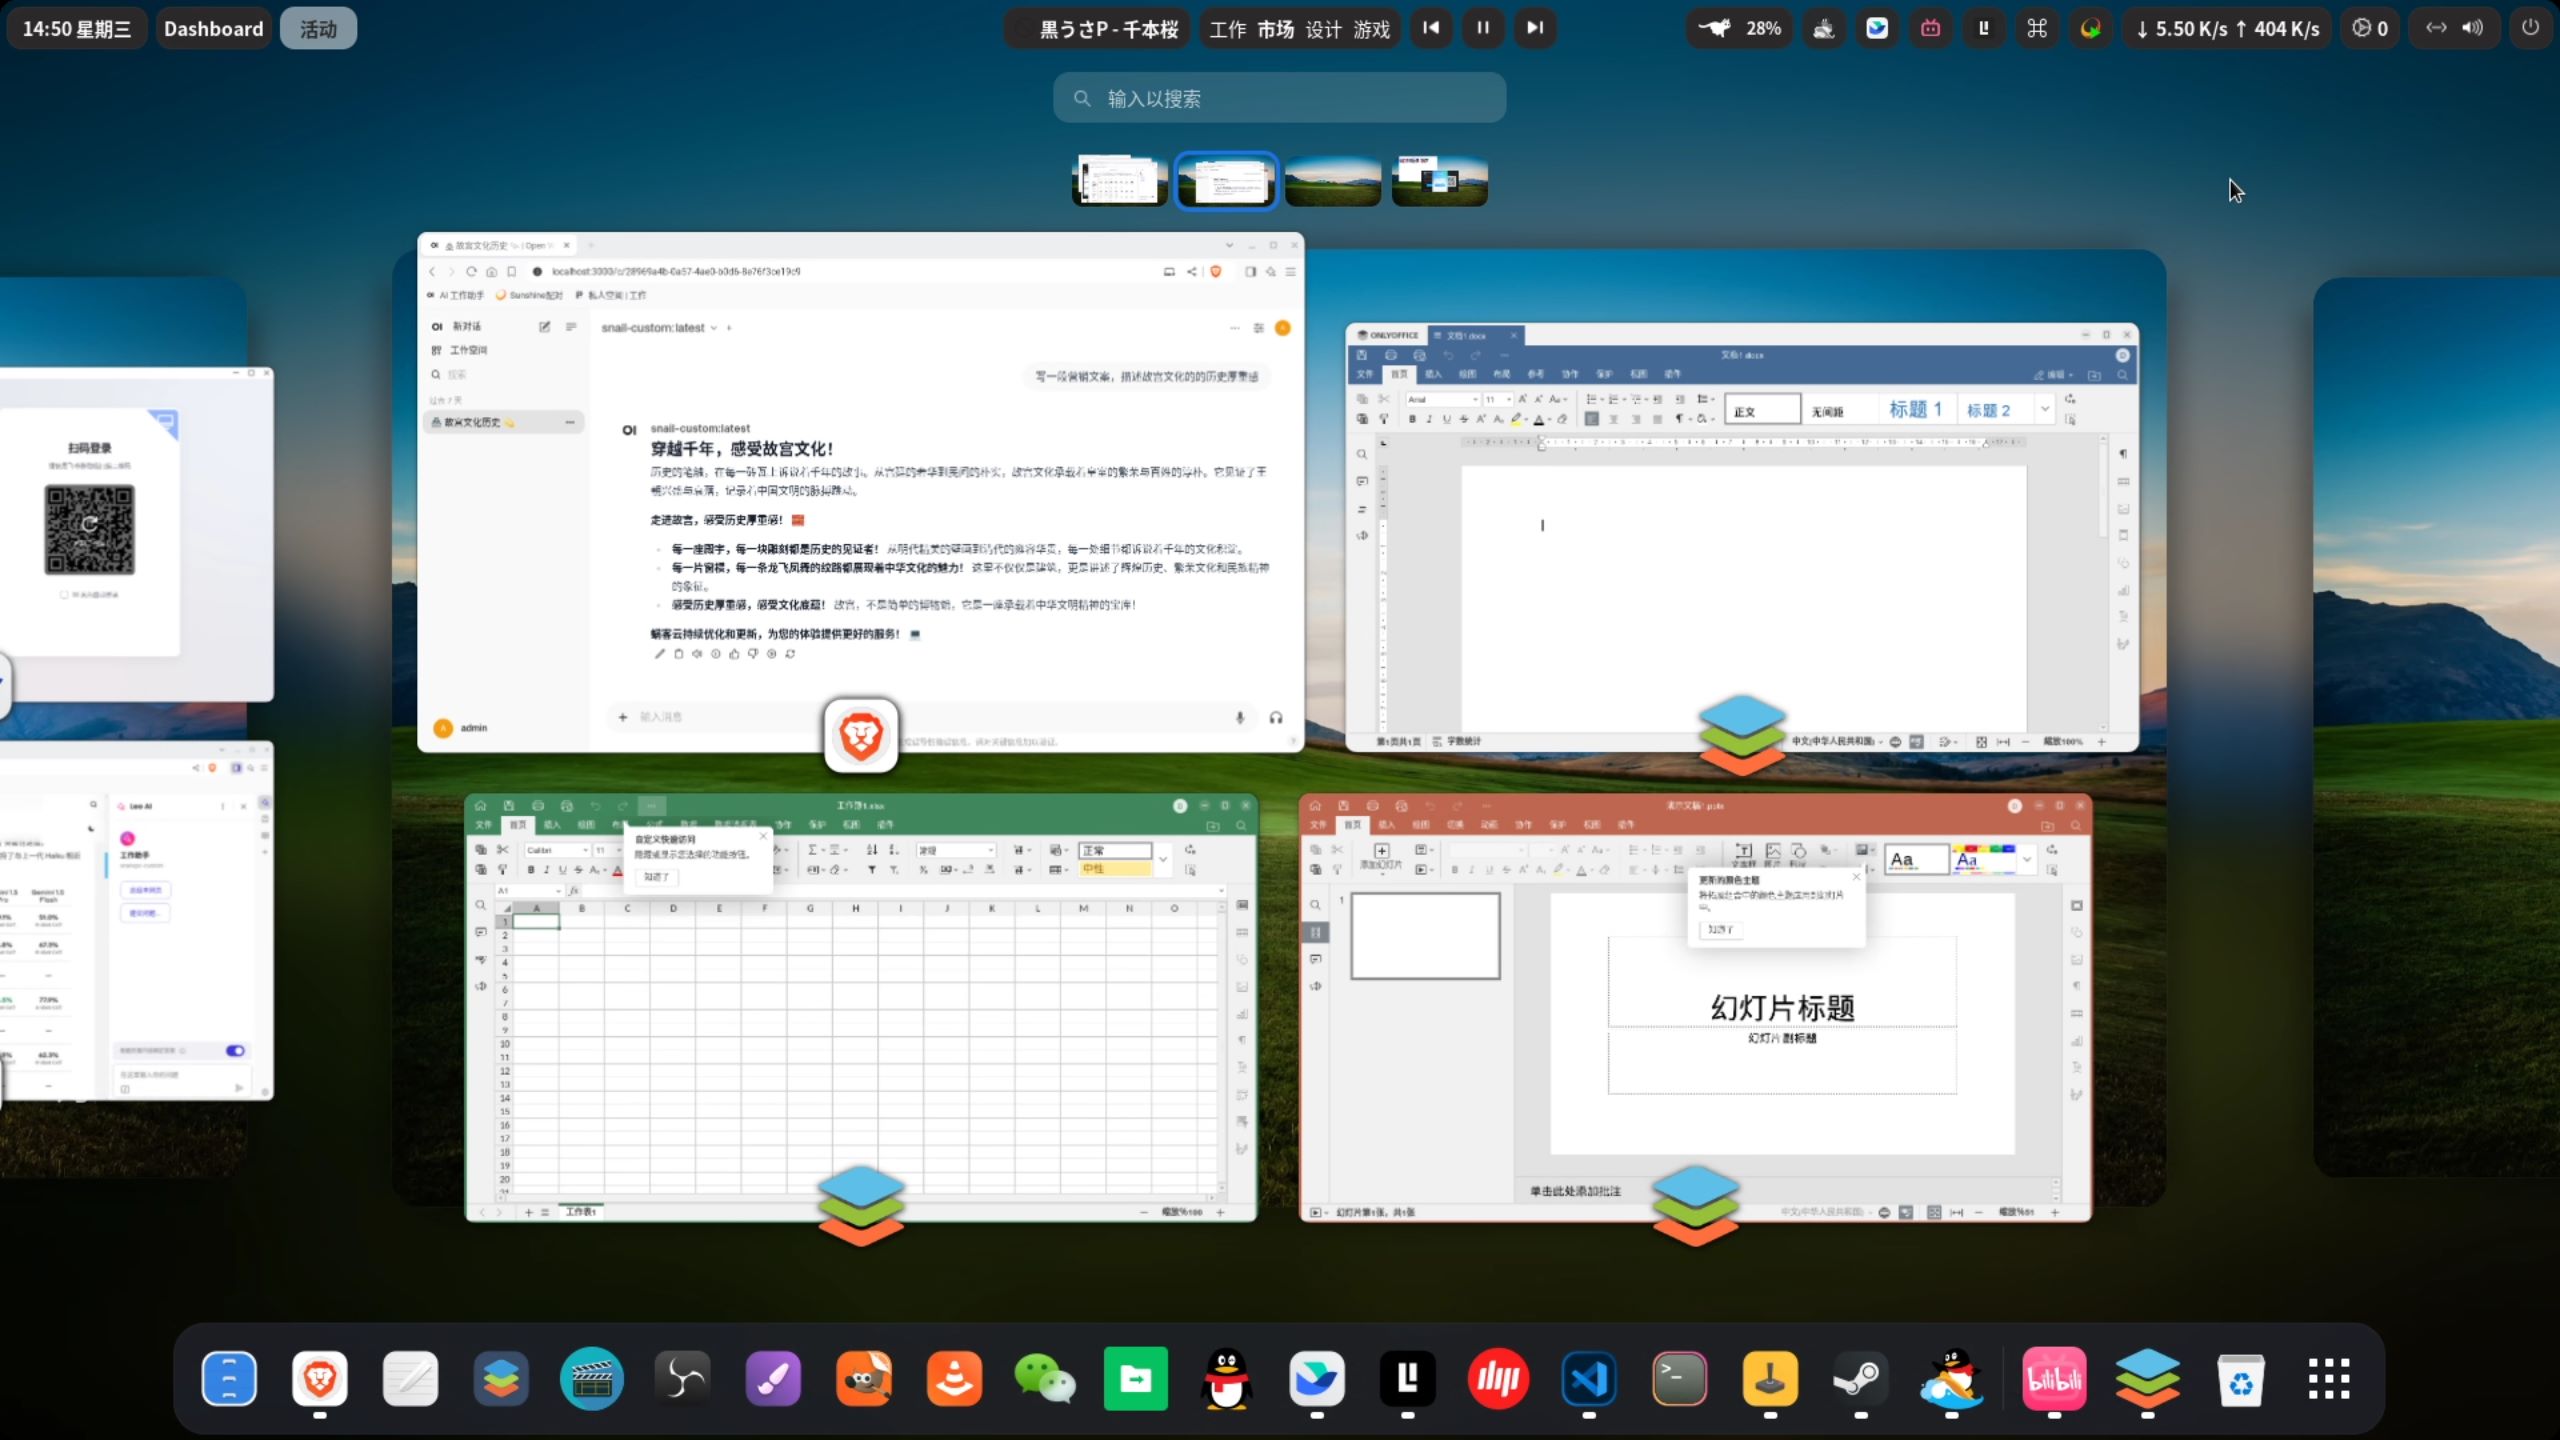This screenshot has height=1440, width=2560.
Task: Toggle strikethrough in the document editor toolbar
Action: [1463, 419]
